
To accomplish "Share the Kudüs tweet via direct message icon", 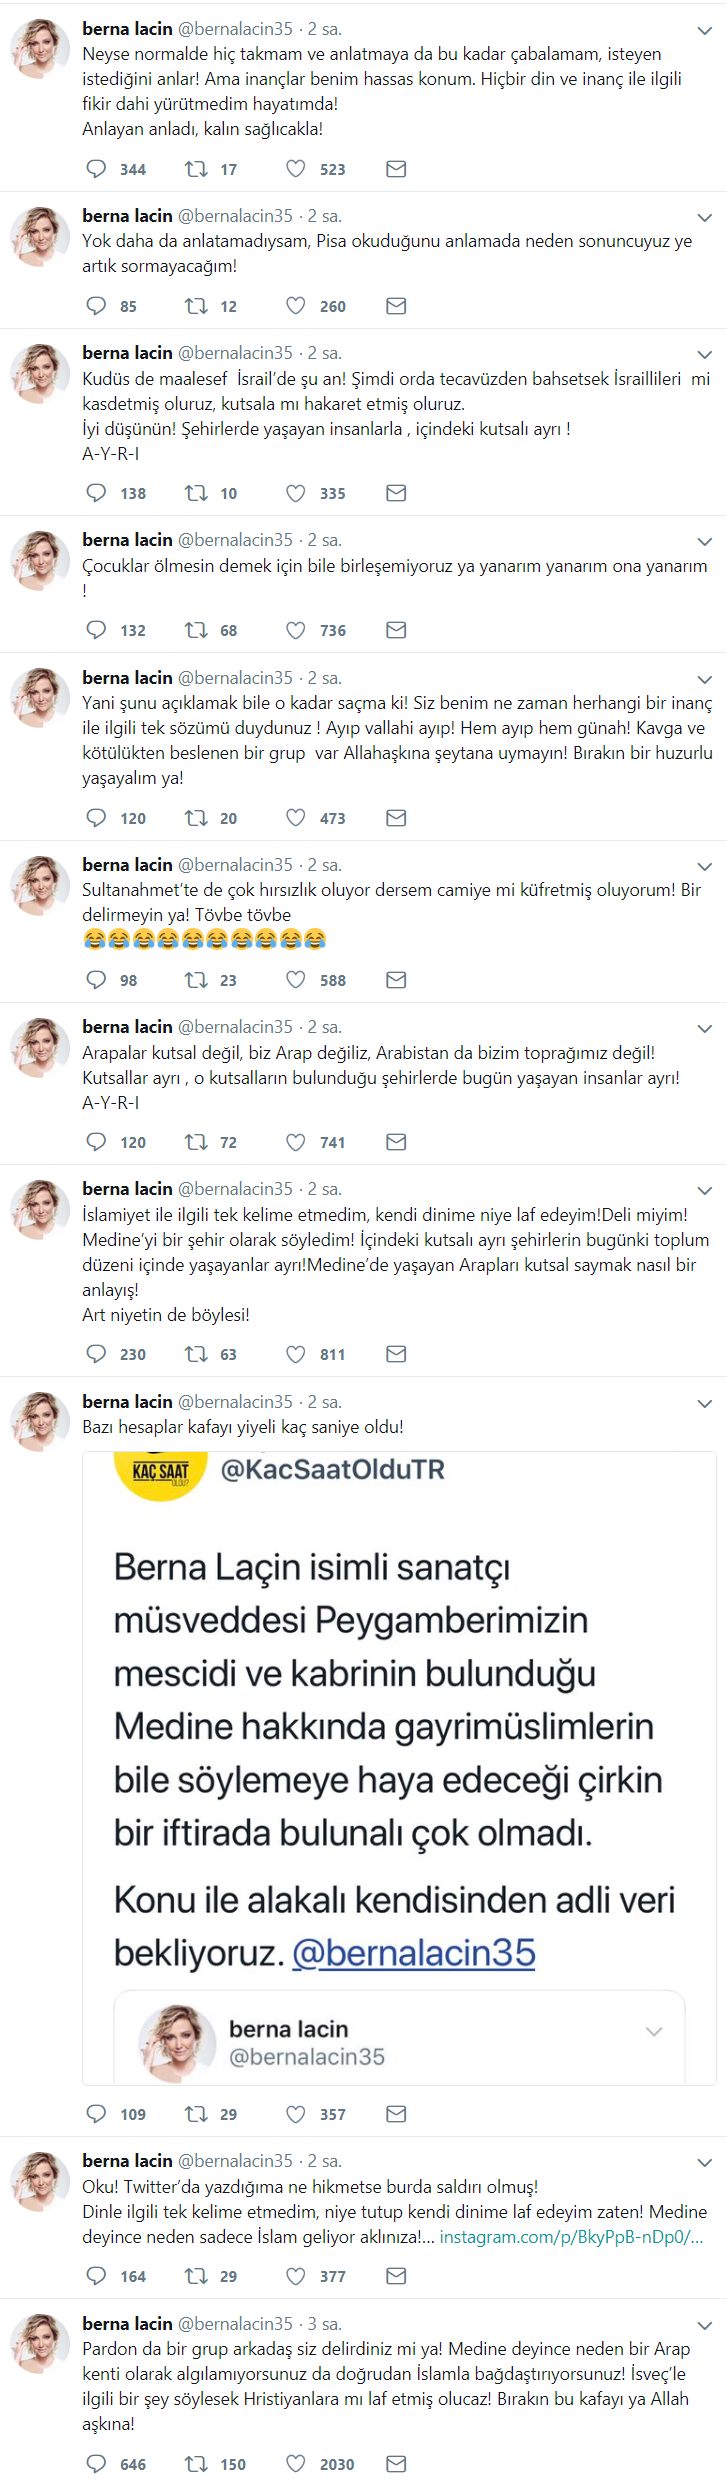I will tap(396, 493).
